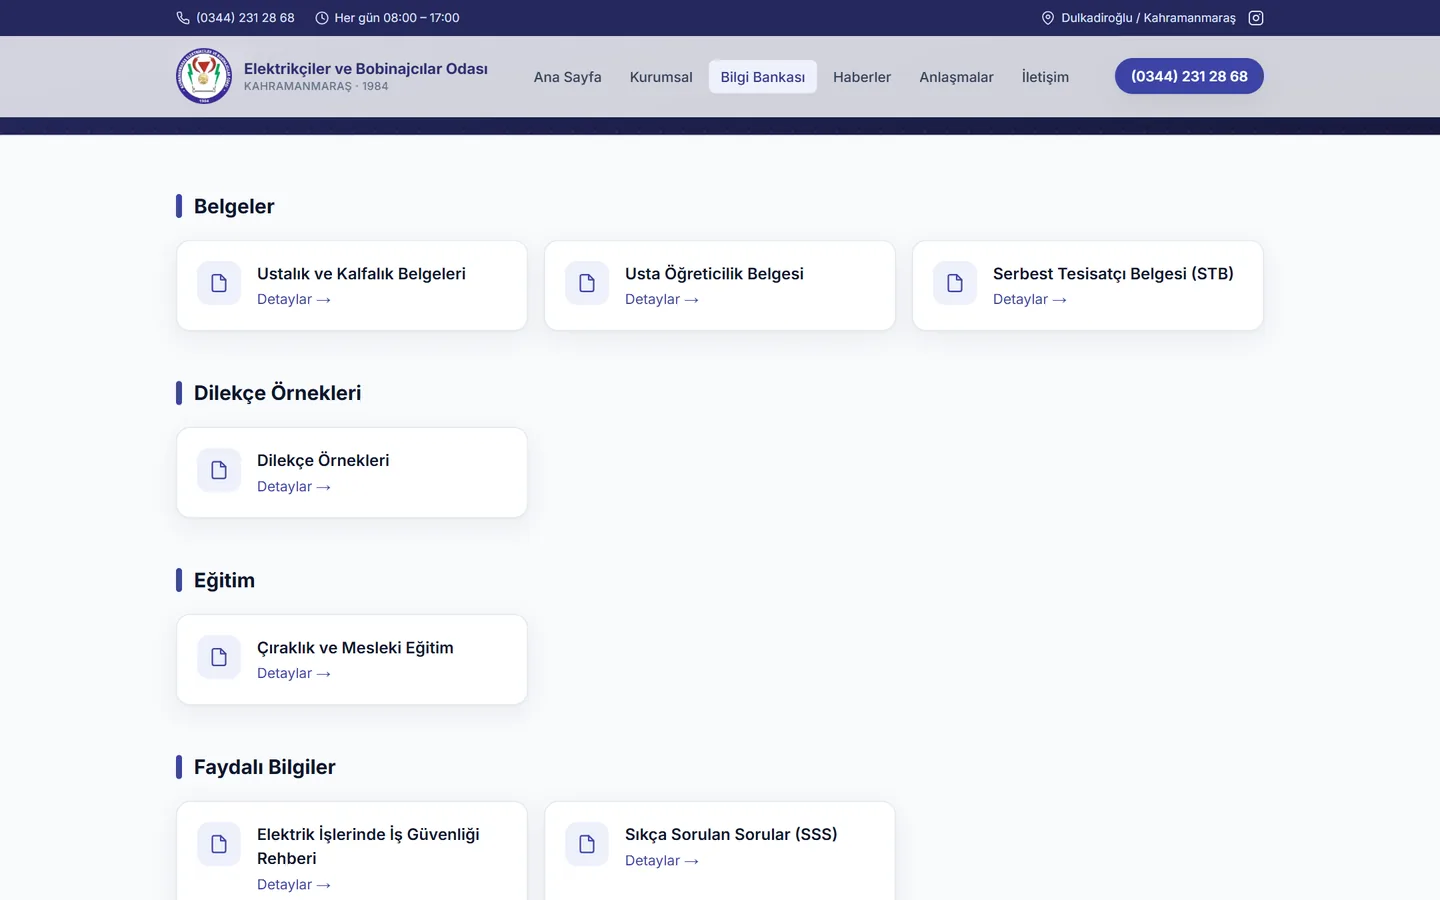Screen dimensions: 1440x900
Task: Click the document icon on the Usta Öğreticilik Belgesi card
Action: (x=587, y=283)
